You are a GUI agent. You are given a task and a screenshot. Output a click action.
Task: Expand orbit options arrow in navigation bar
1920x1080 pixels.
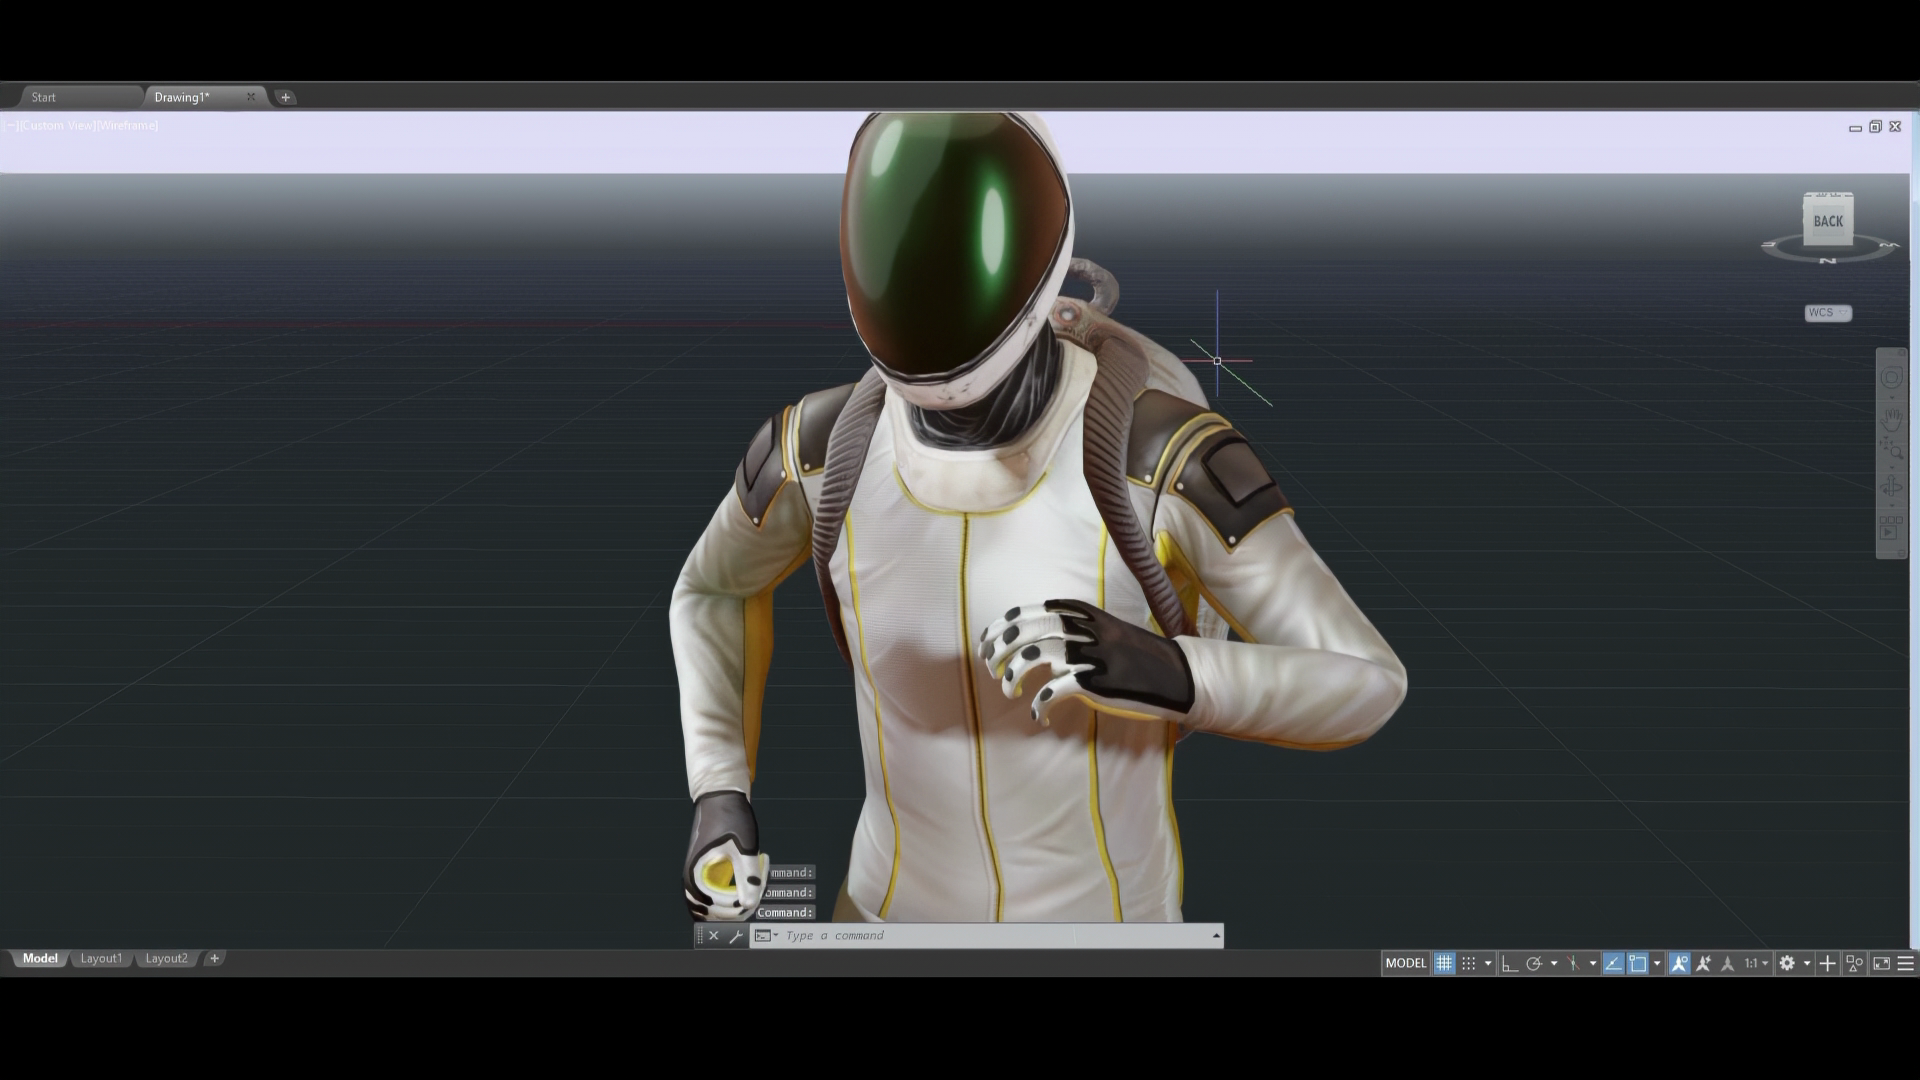1891,505
